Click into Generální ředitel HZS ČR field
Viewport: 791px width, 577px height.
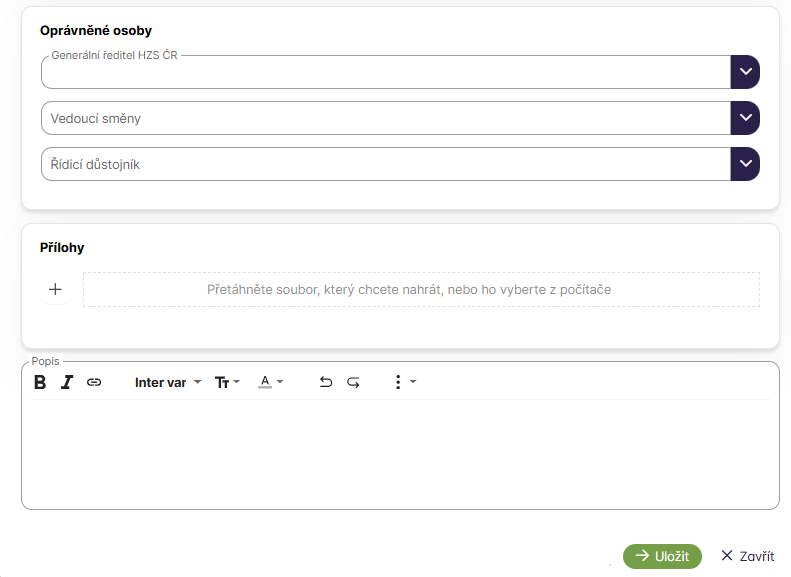(x=385, y=73)
